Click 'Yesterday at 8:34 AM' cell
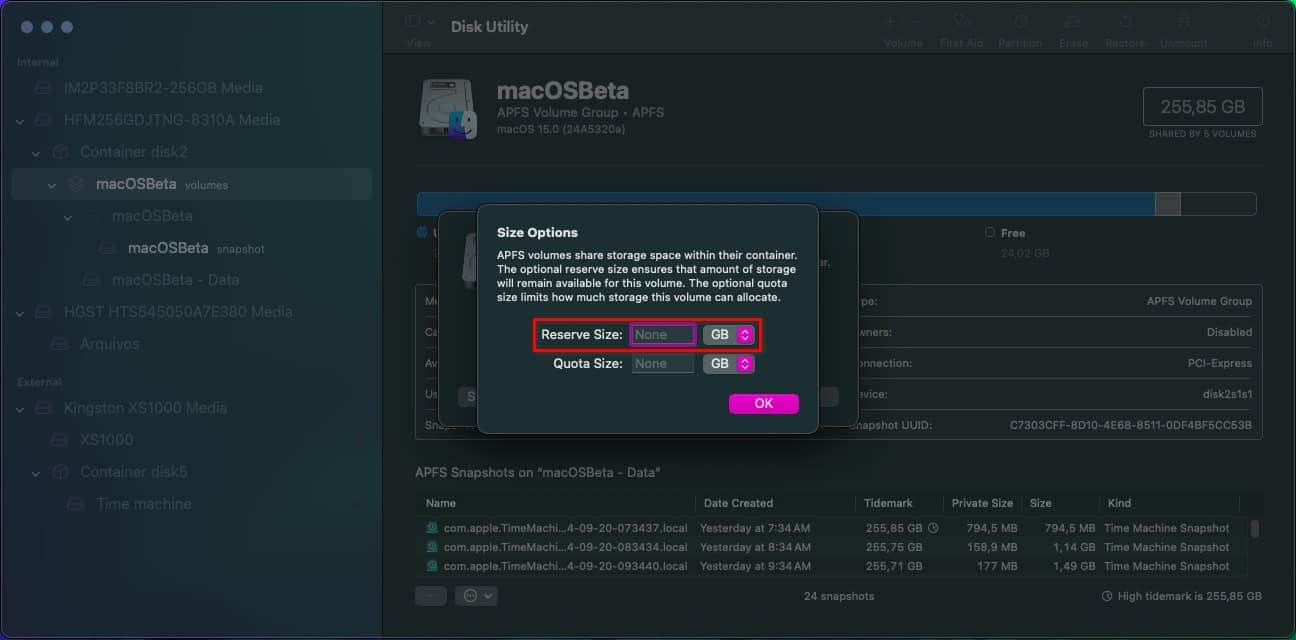This screenshot has width=1296, height=640. (755, 547)
